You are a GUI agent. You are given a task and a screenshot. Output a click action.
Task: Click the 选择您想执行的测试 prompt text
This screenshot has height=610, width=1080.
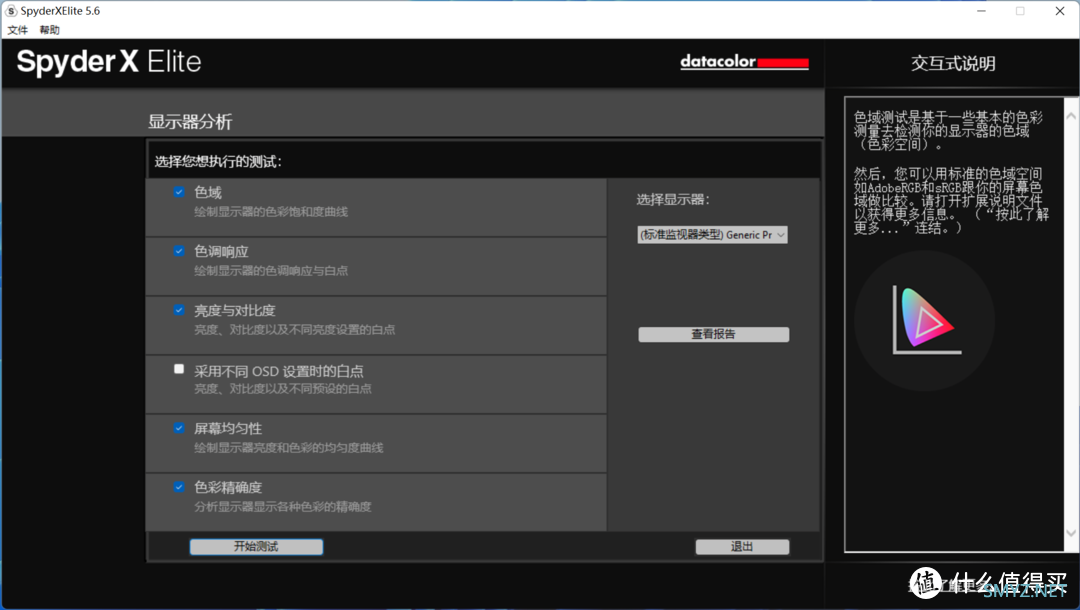pyautogui.click(x=218, y=162)
